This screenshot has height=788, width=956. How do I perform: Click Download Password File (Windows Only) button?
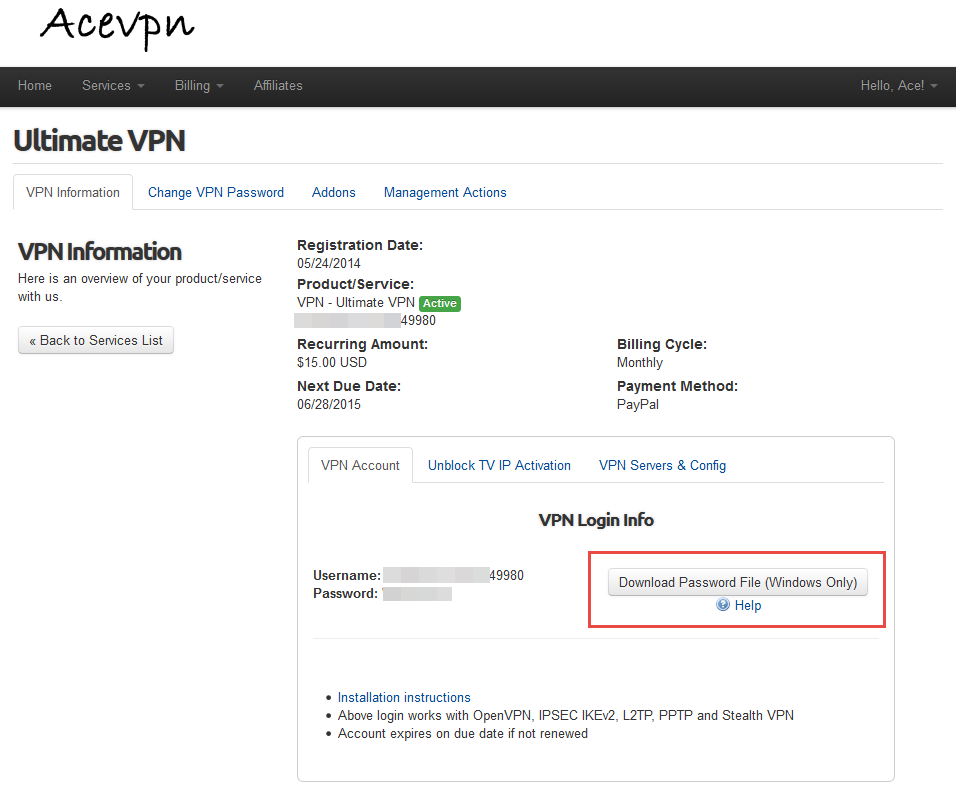pyautogui.click(x=738, y=582)
